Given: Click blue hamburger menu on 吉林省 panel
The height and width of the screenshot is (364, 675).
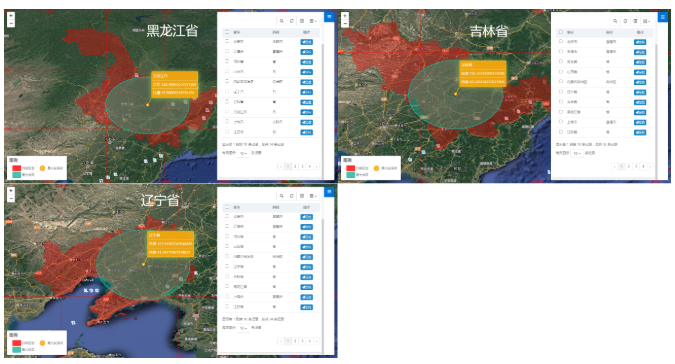Looking at the screenshot, I should (663, 17).
